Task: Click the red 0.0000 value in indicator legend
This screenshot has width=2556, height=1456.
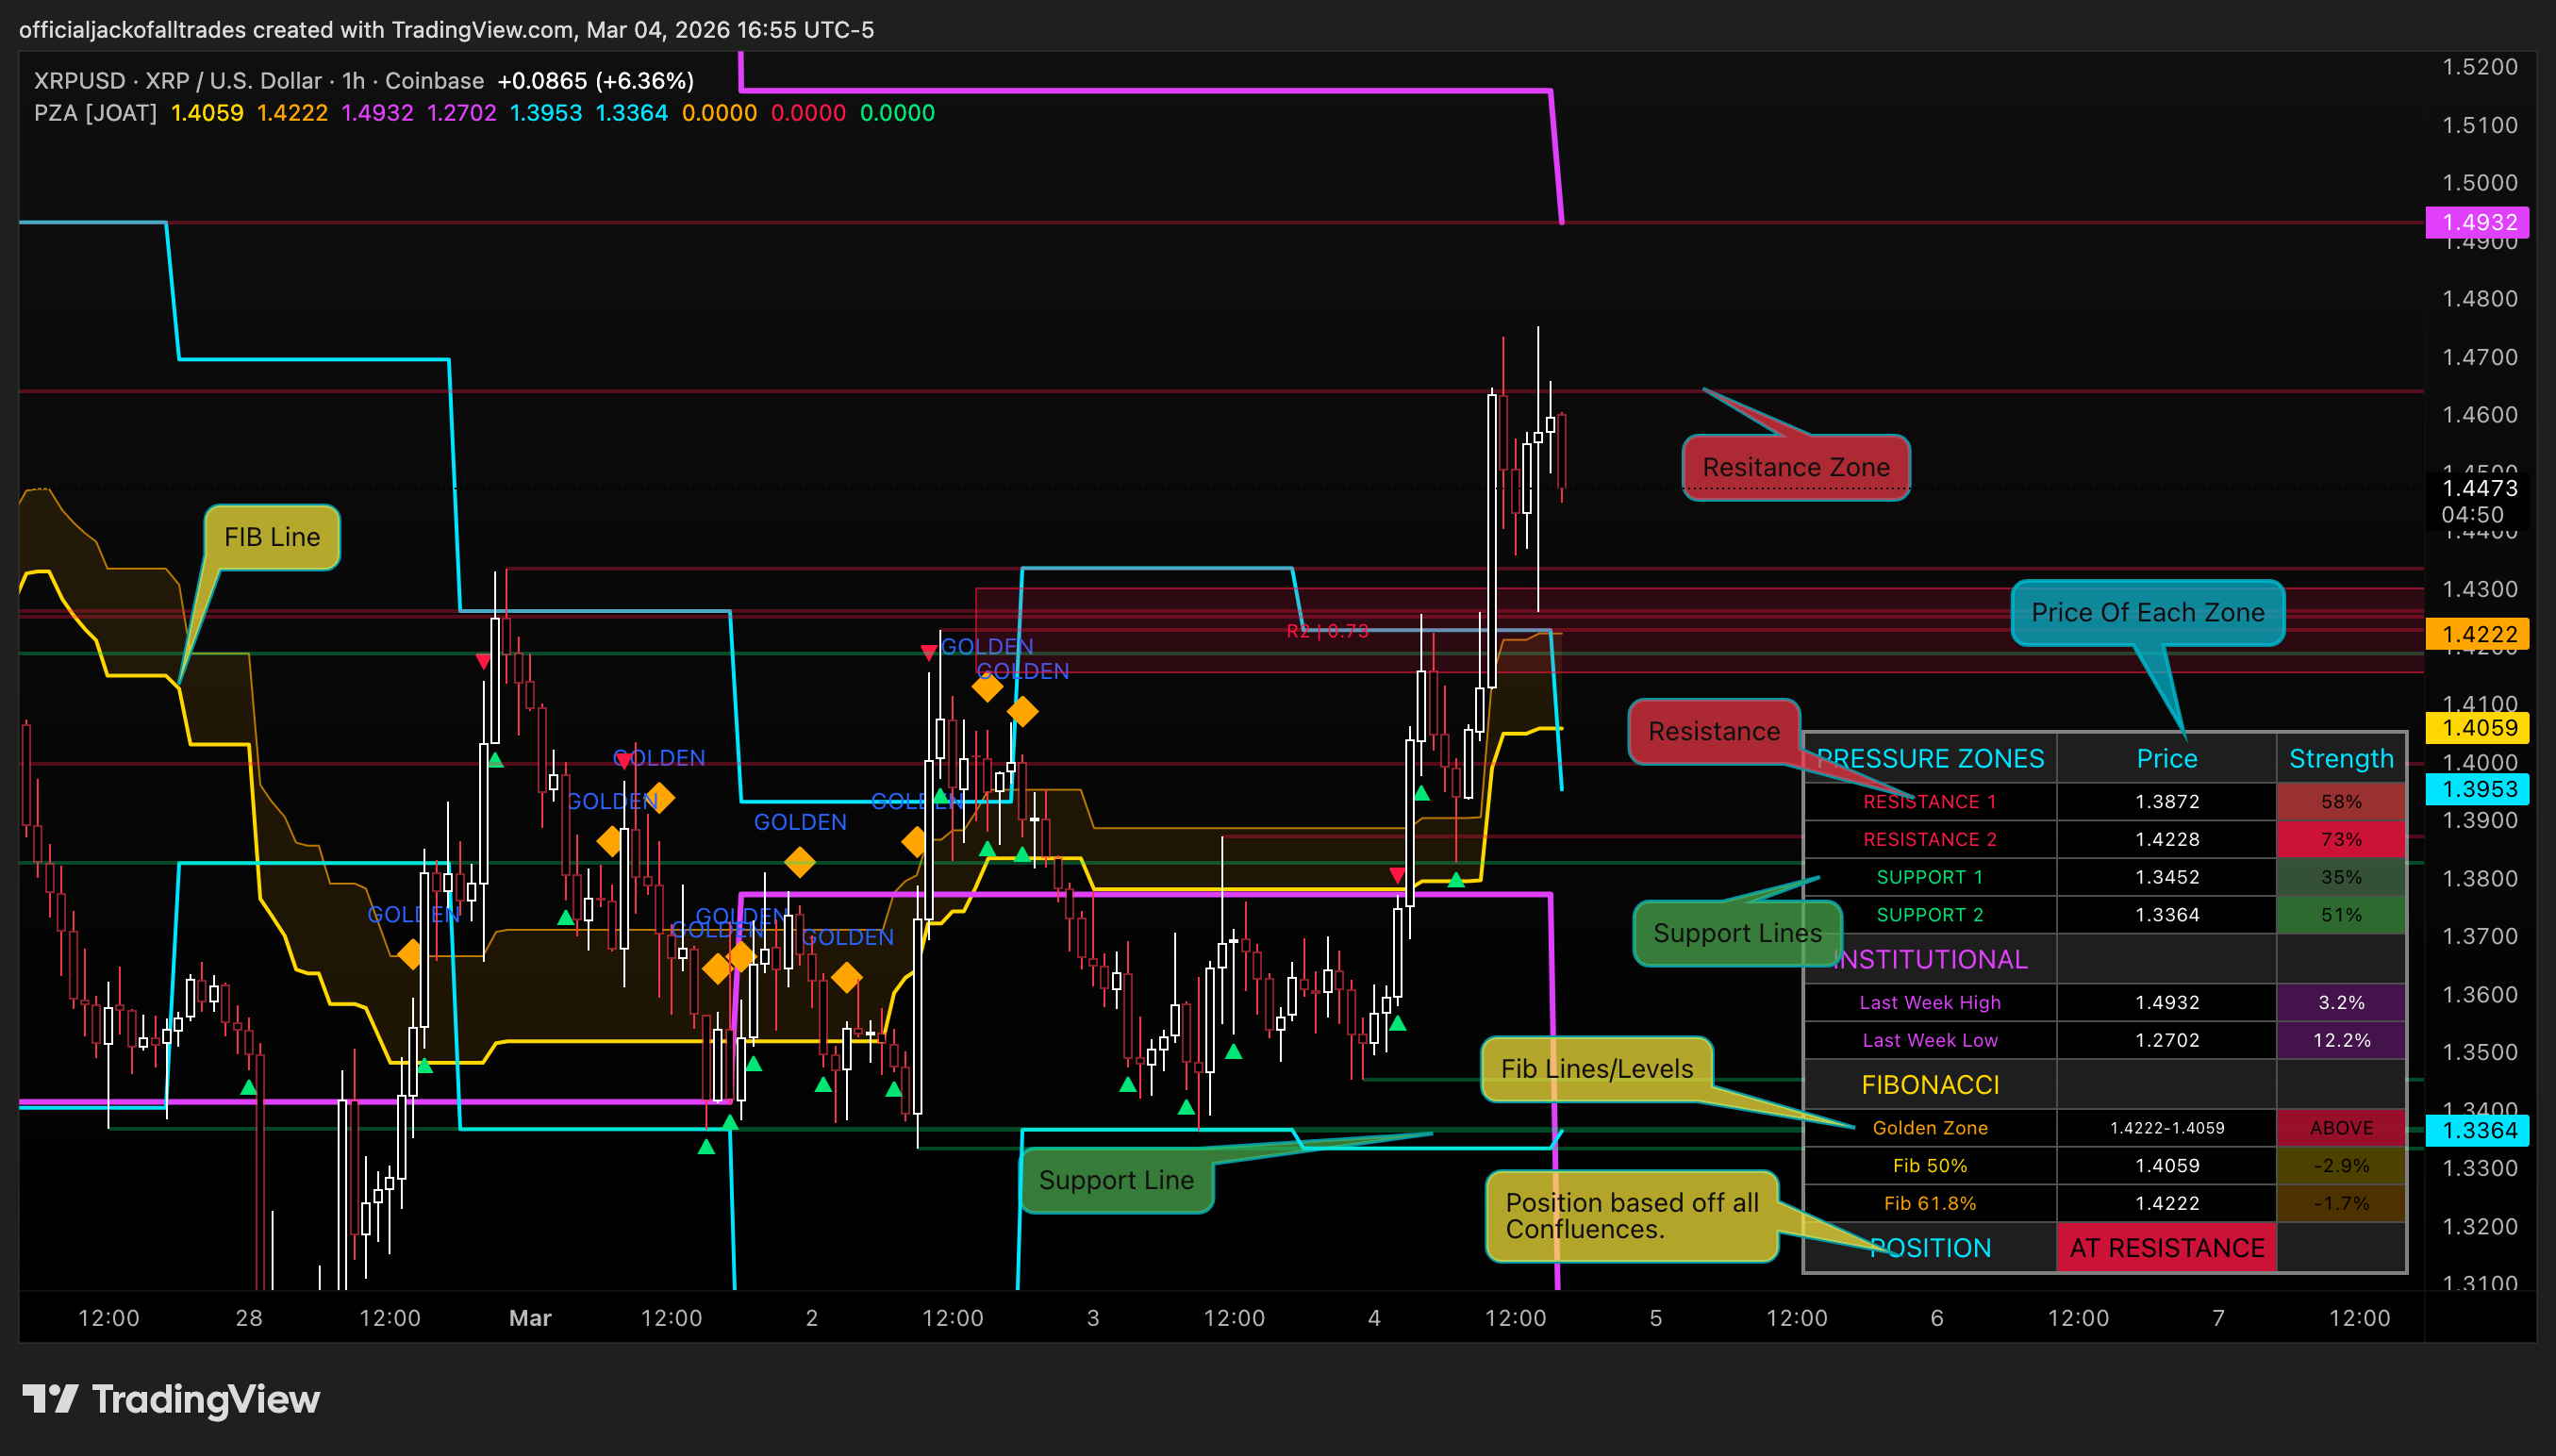Action: (808, 113)
